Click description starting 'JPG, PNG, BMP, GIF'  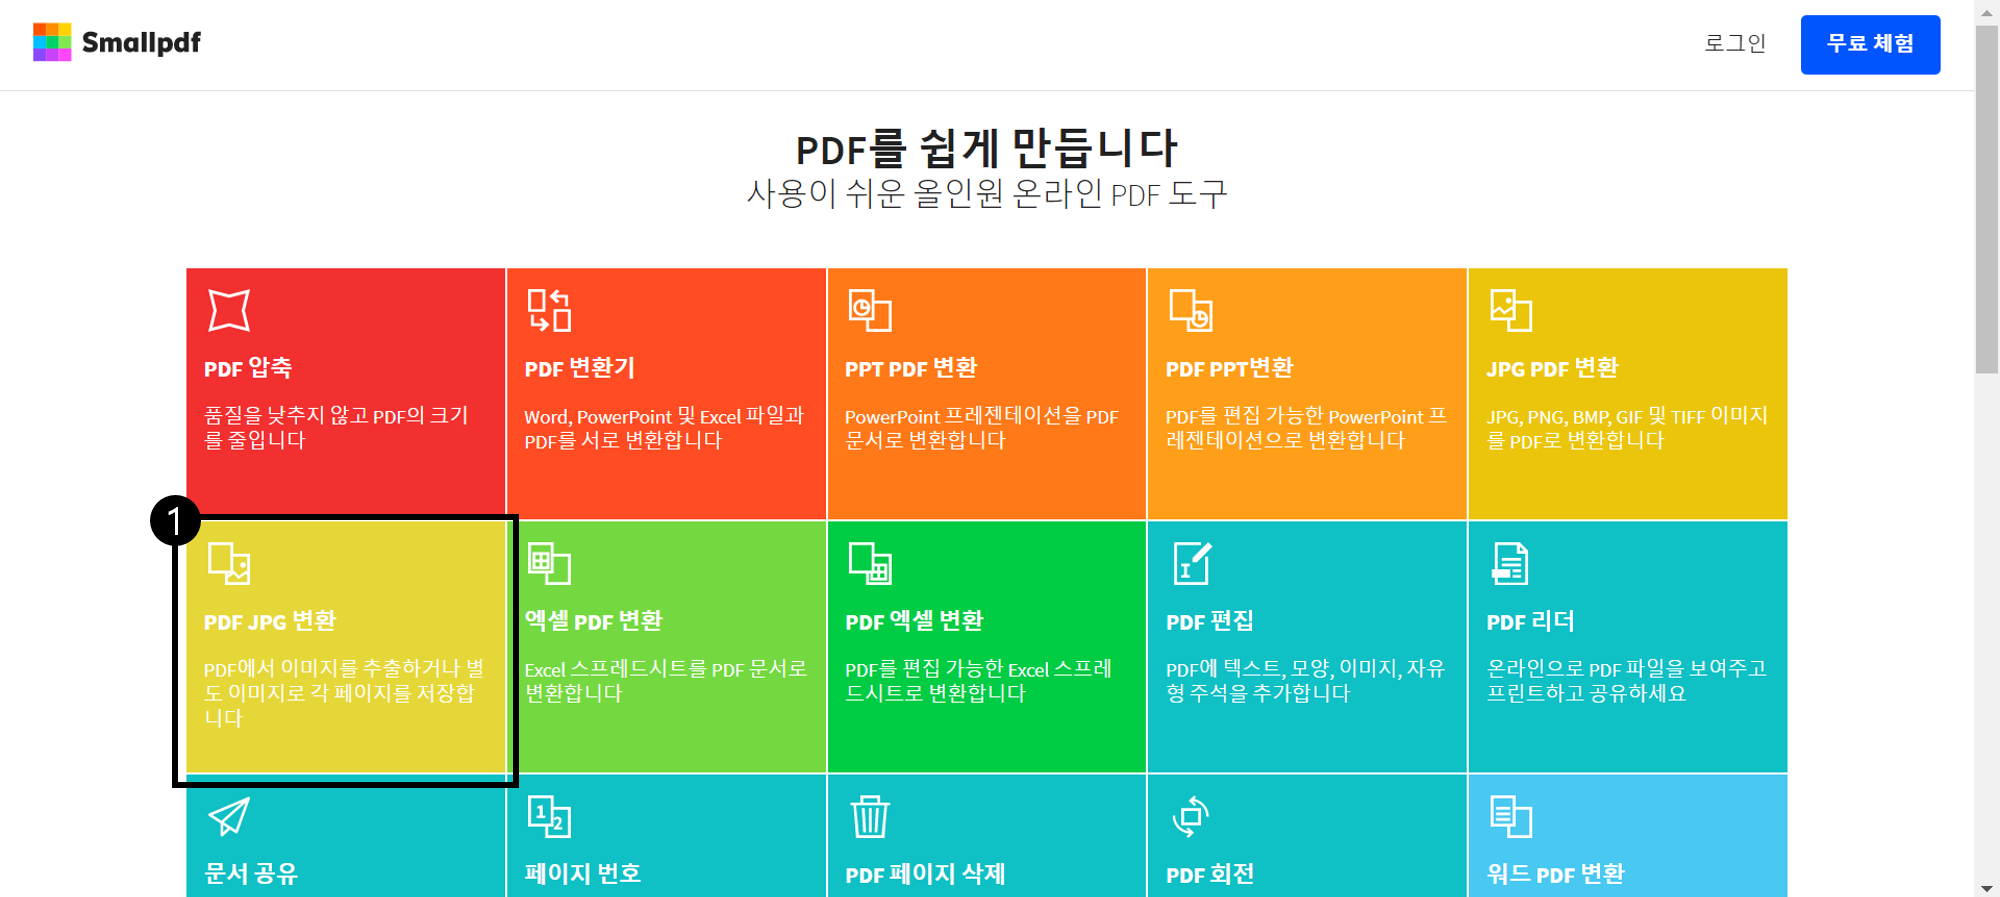point(1627,428)
